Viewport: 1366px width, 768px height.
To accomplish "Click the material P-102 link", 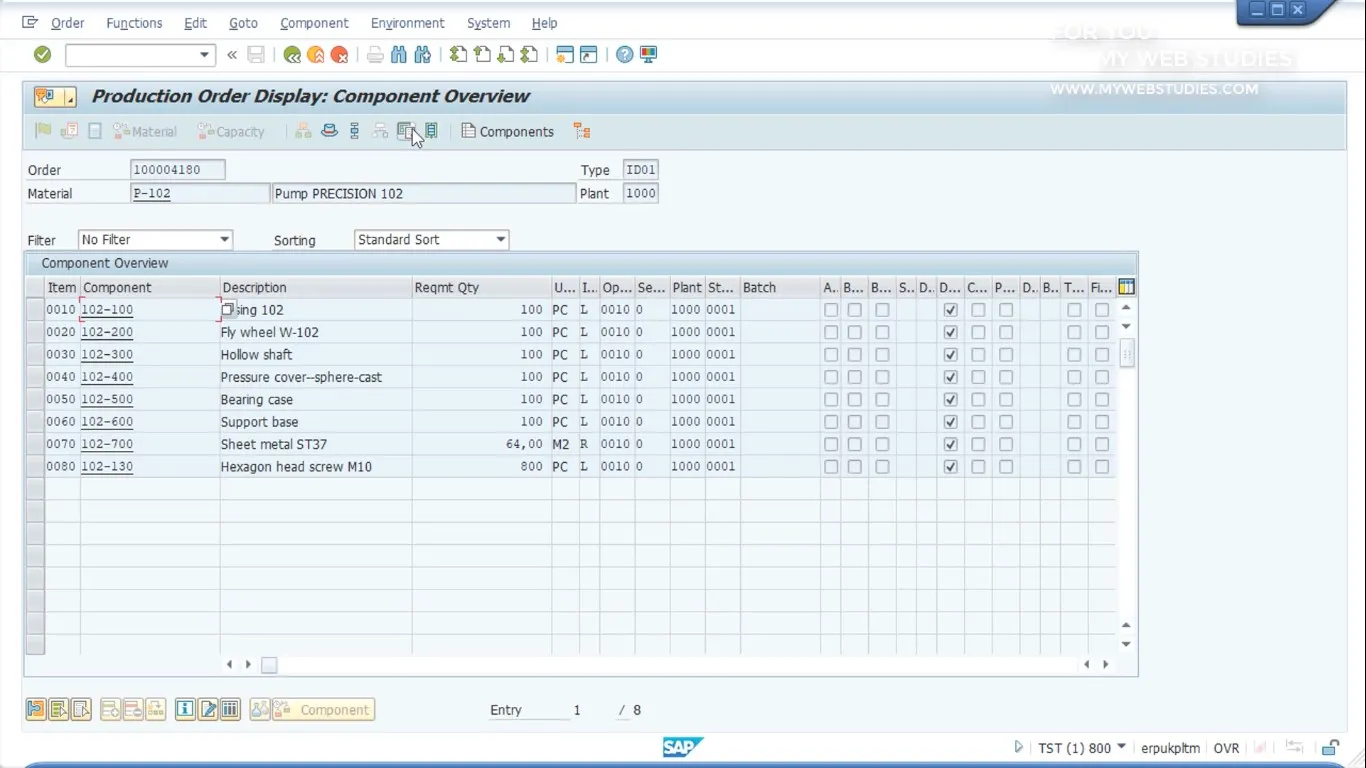I will tap(152, 193).
